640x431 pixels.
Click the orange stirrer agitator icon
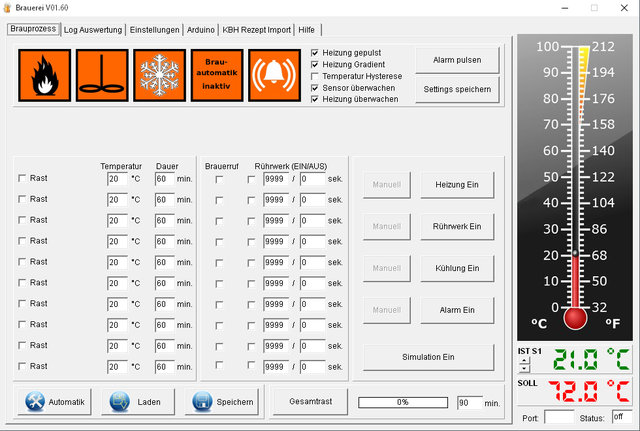[x=100, y=76]
